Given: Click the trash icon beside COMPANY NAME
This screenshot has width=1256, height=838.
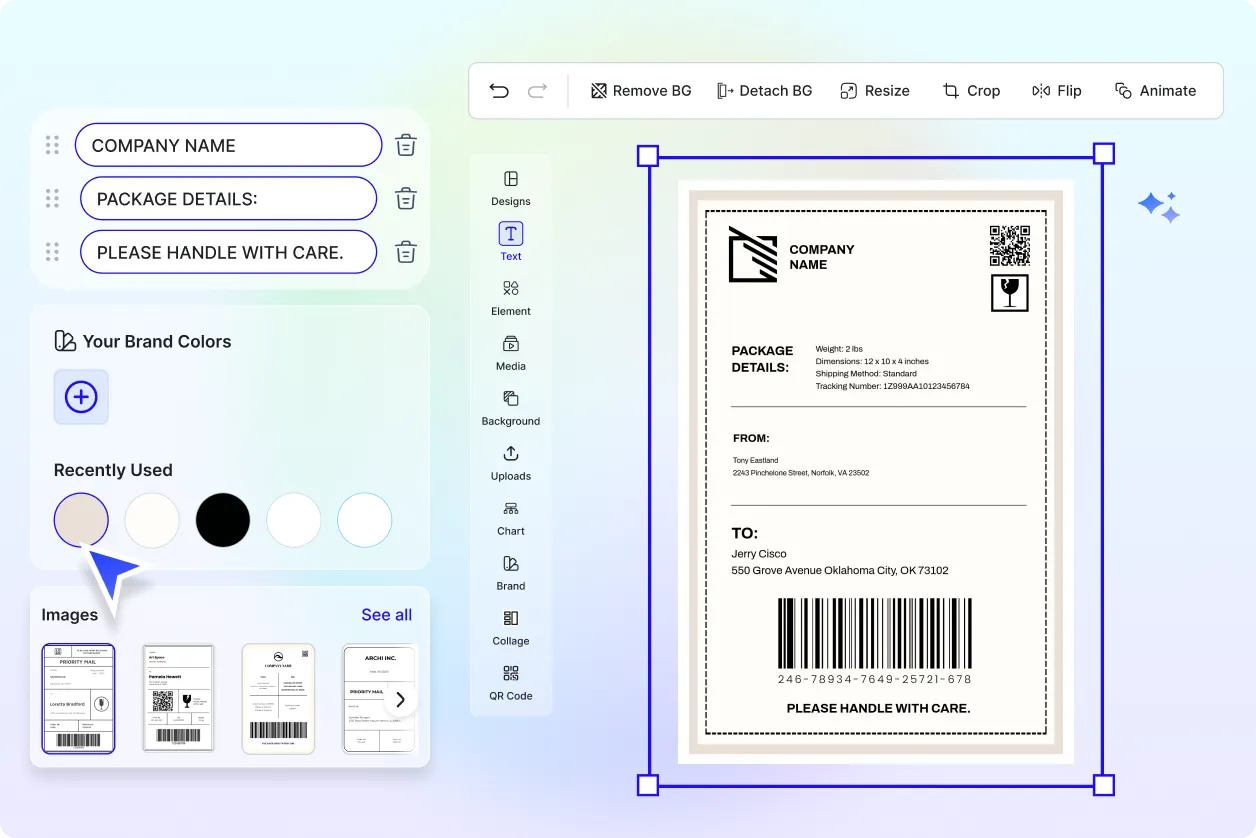Looking at the screenshot, I should pos(405,144).
